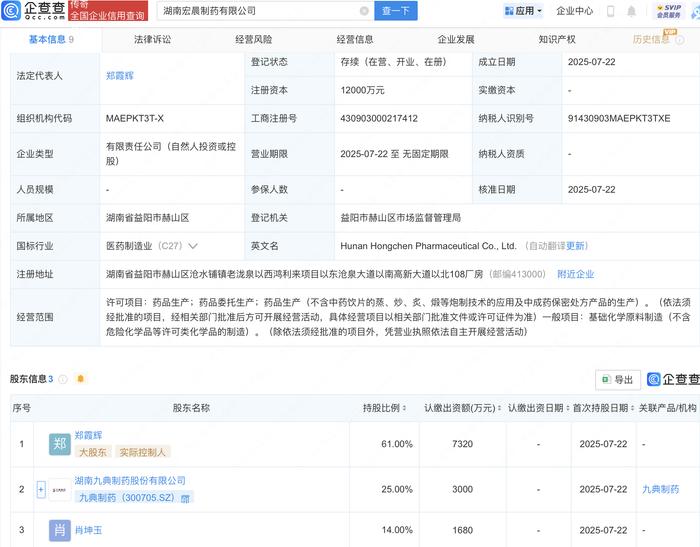Click the 九典制药 (300705.SZ) stock tag
The width and height of the screenshot is (700, 547).
(134, 497)
